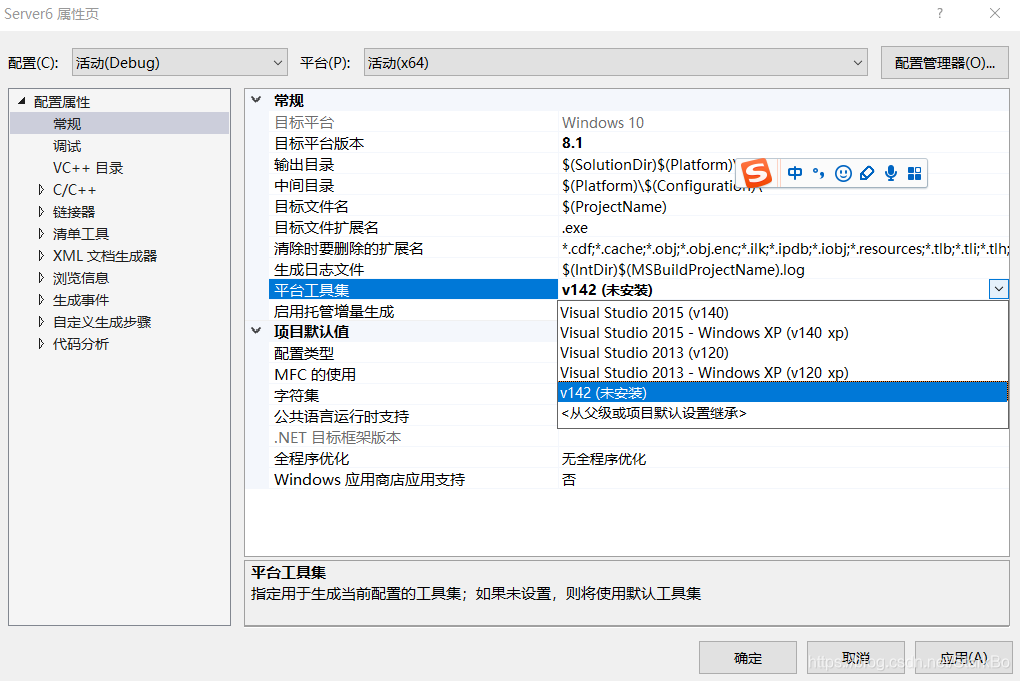Click the $(IntDir)$(MSBuildProjectName).log value
The width and height of the screenshot is (1020, 681).
pyautogui.click(x=683, y=269)
